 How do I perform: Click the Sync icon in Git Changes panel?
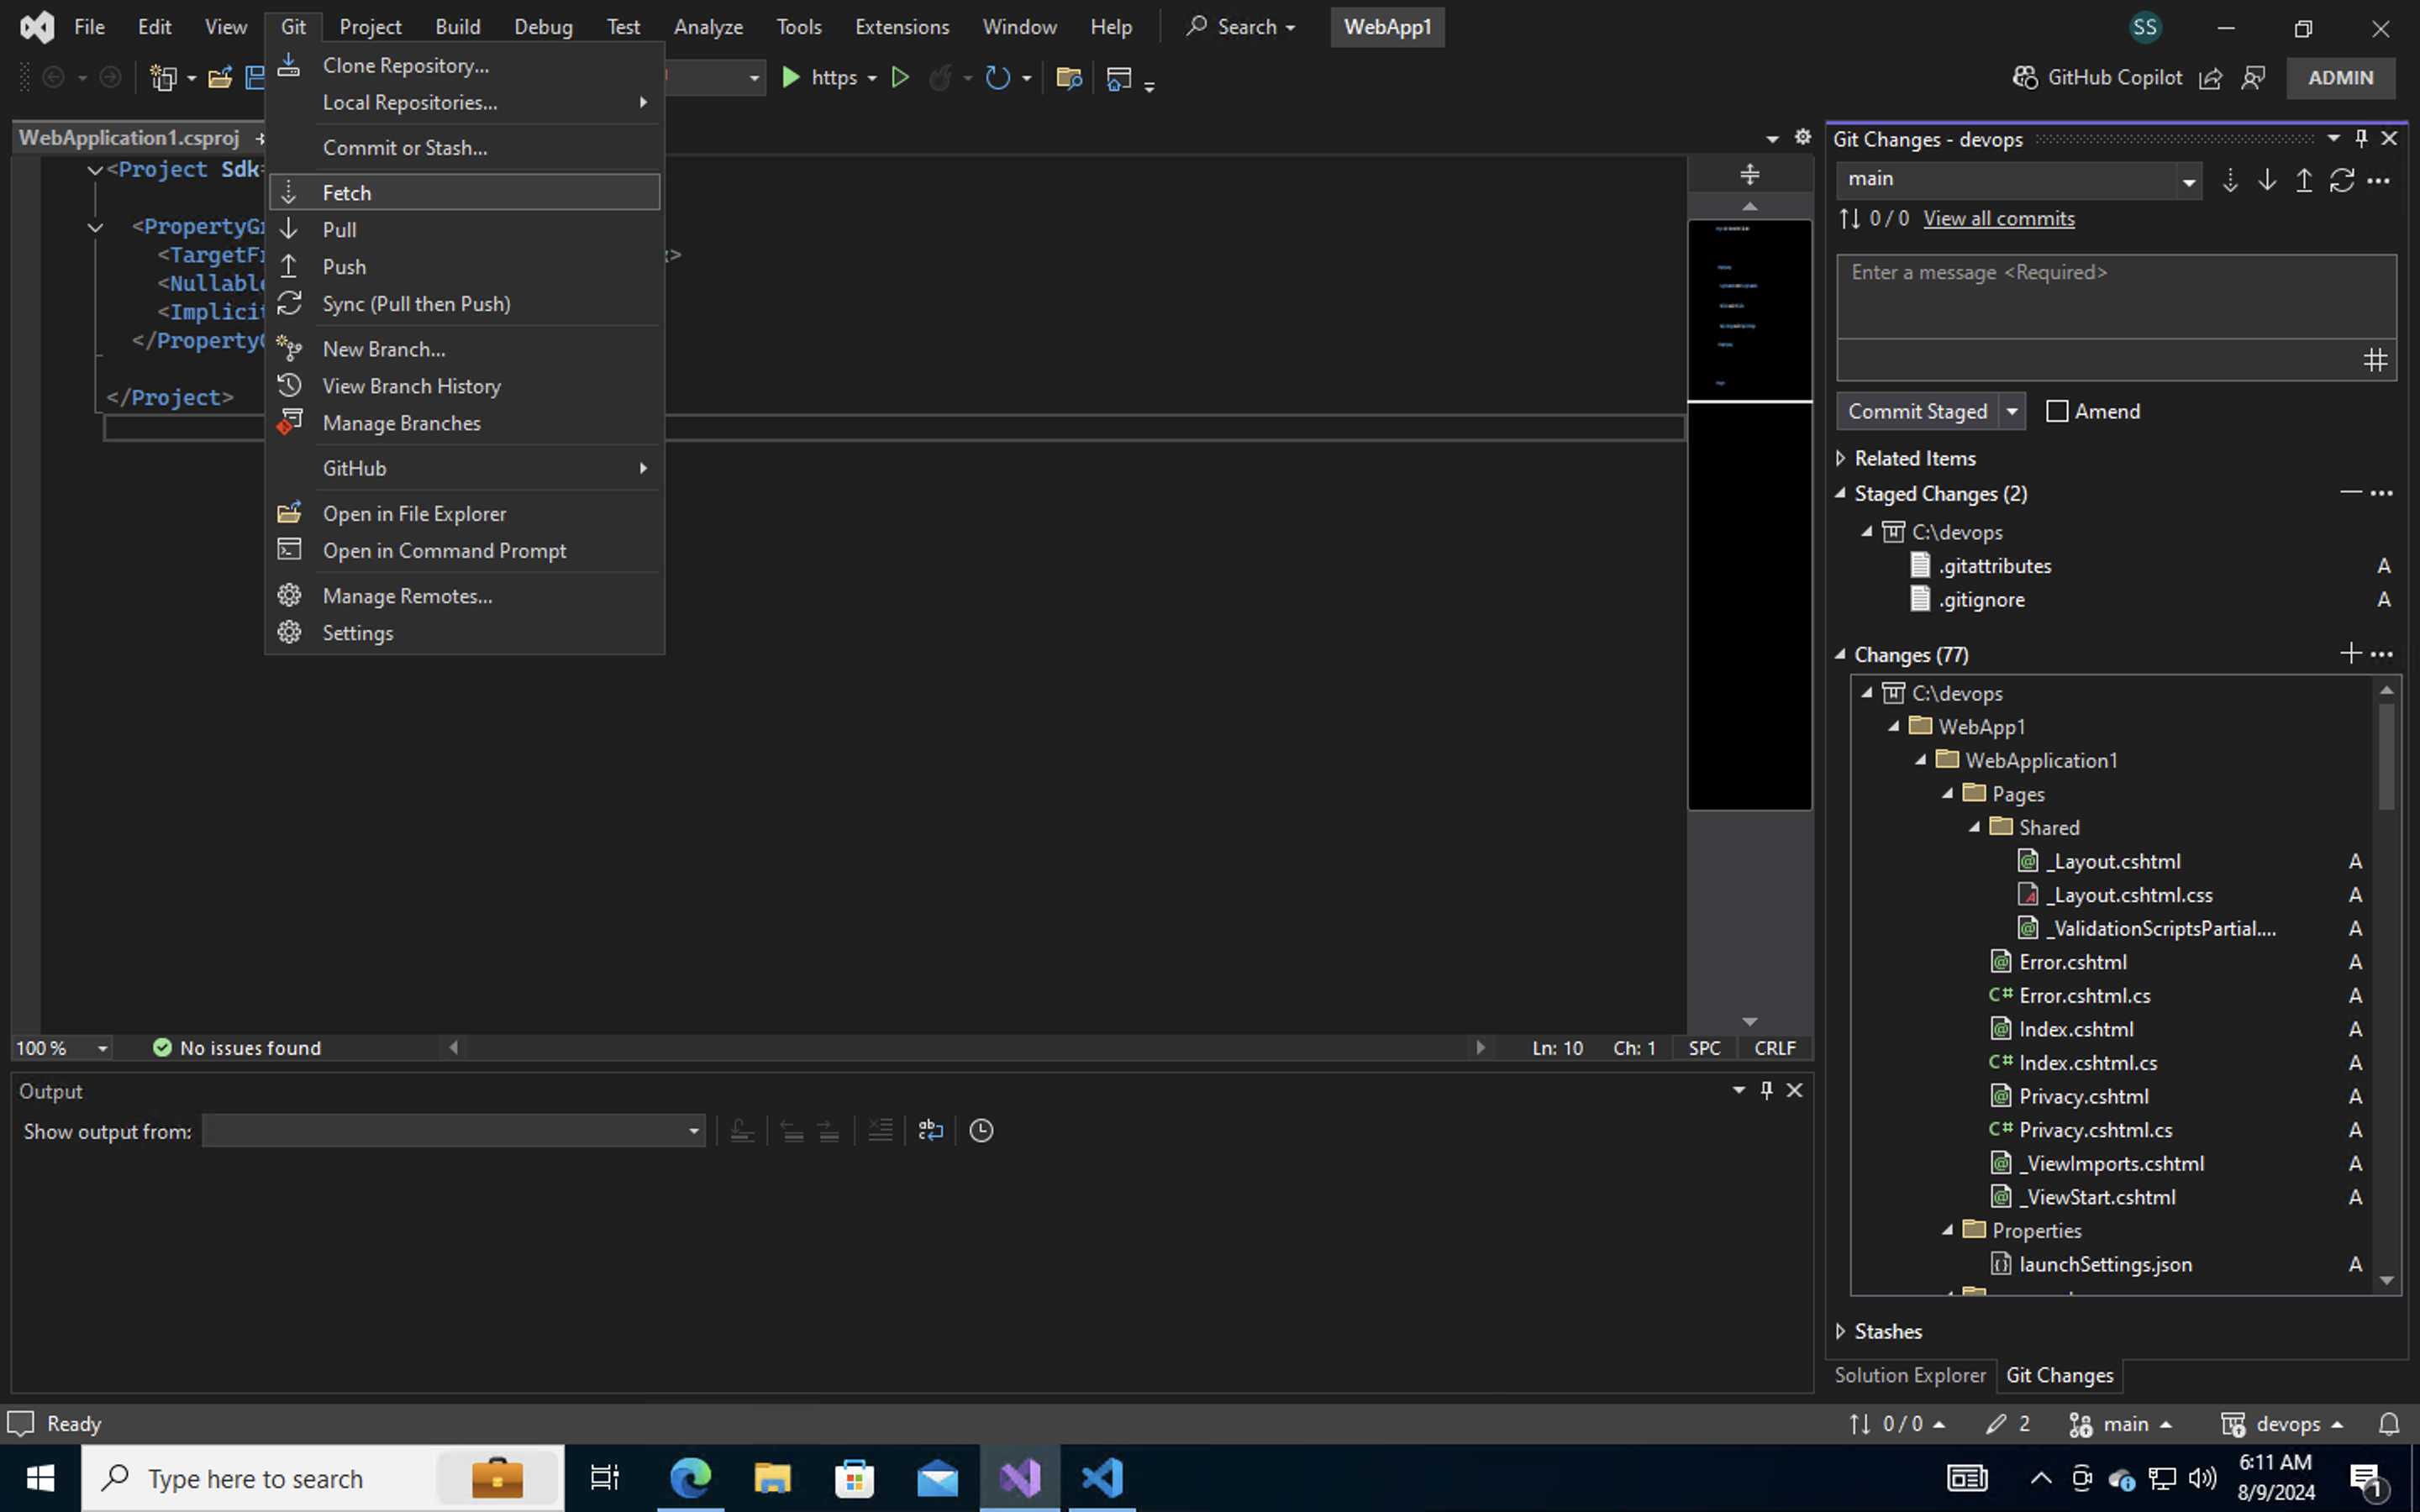coord(2341,180)
